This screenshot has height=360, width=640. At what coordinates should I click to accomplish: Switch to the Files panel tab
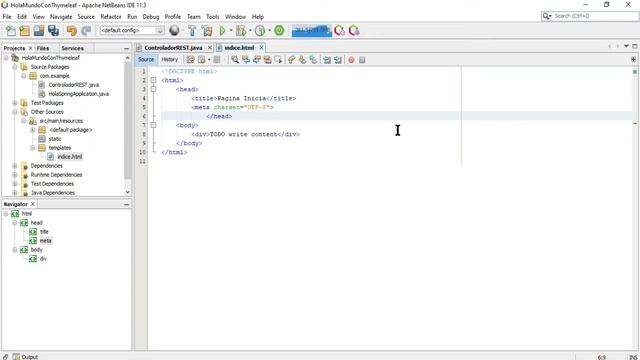[x=43, y=48]
